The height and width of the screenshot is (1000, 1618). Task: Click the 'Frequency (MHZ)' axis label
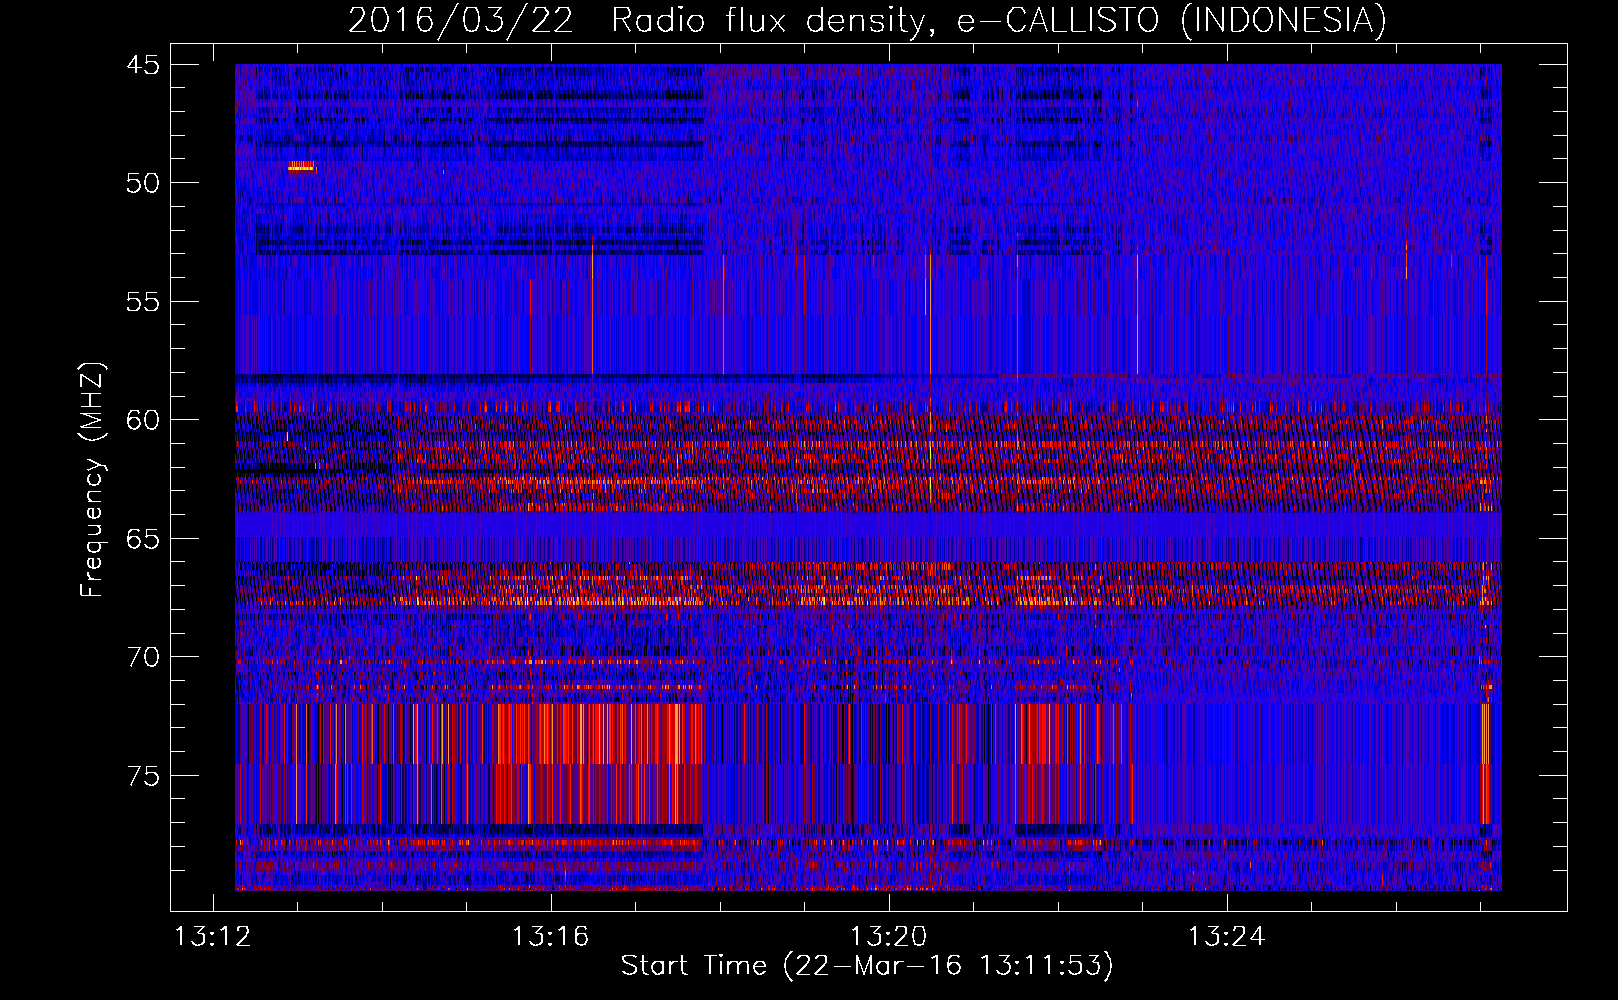point(92,480)
